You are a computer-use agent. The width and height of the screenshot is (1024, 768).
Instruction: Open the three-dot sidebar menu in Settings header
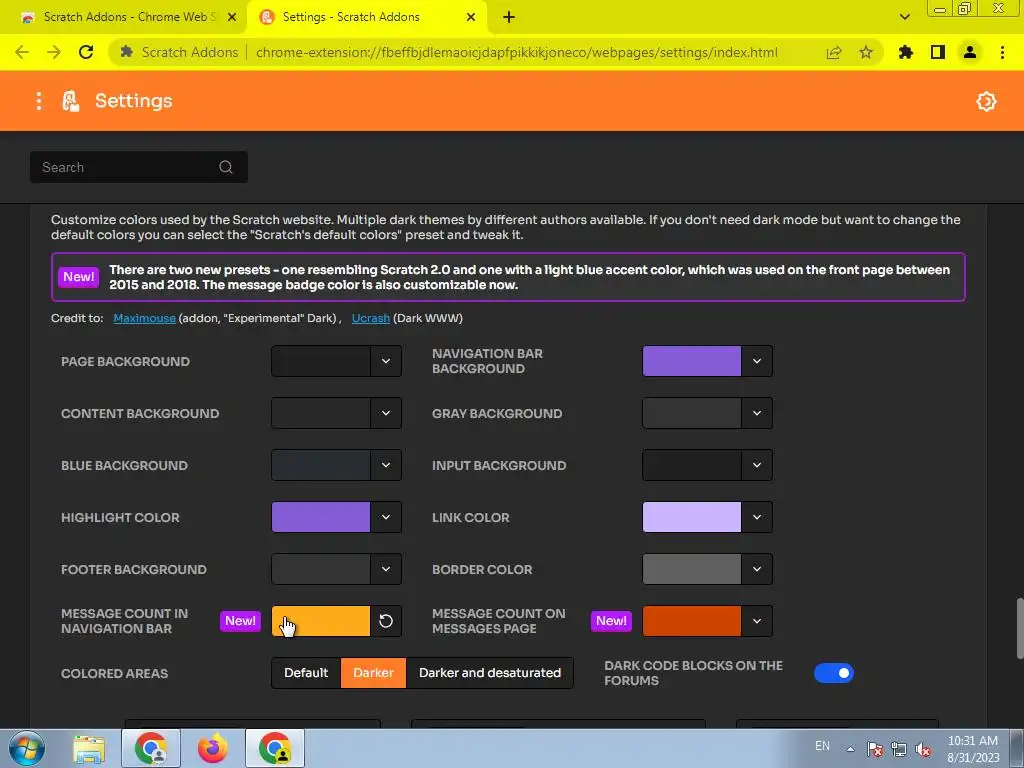tap(39, 101)
